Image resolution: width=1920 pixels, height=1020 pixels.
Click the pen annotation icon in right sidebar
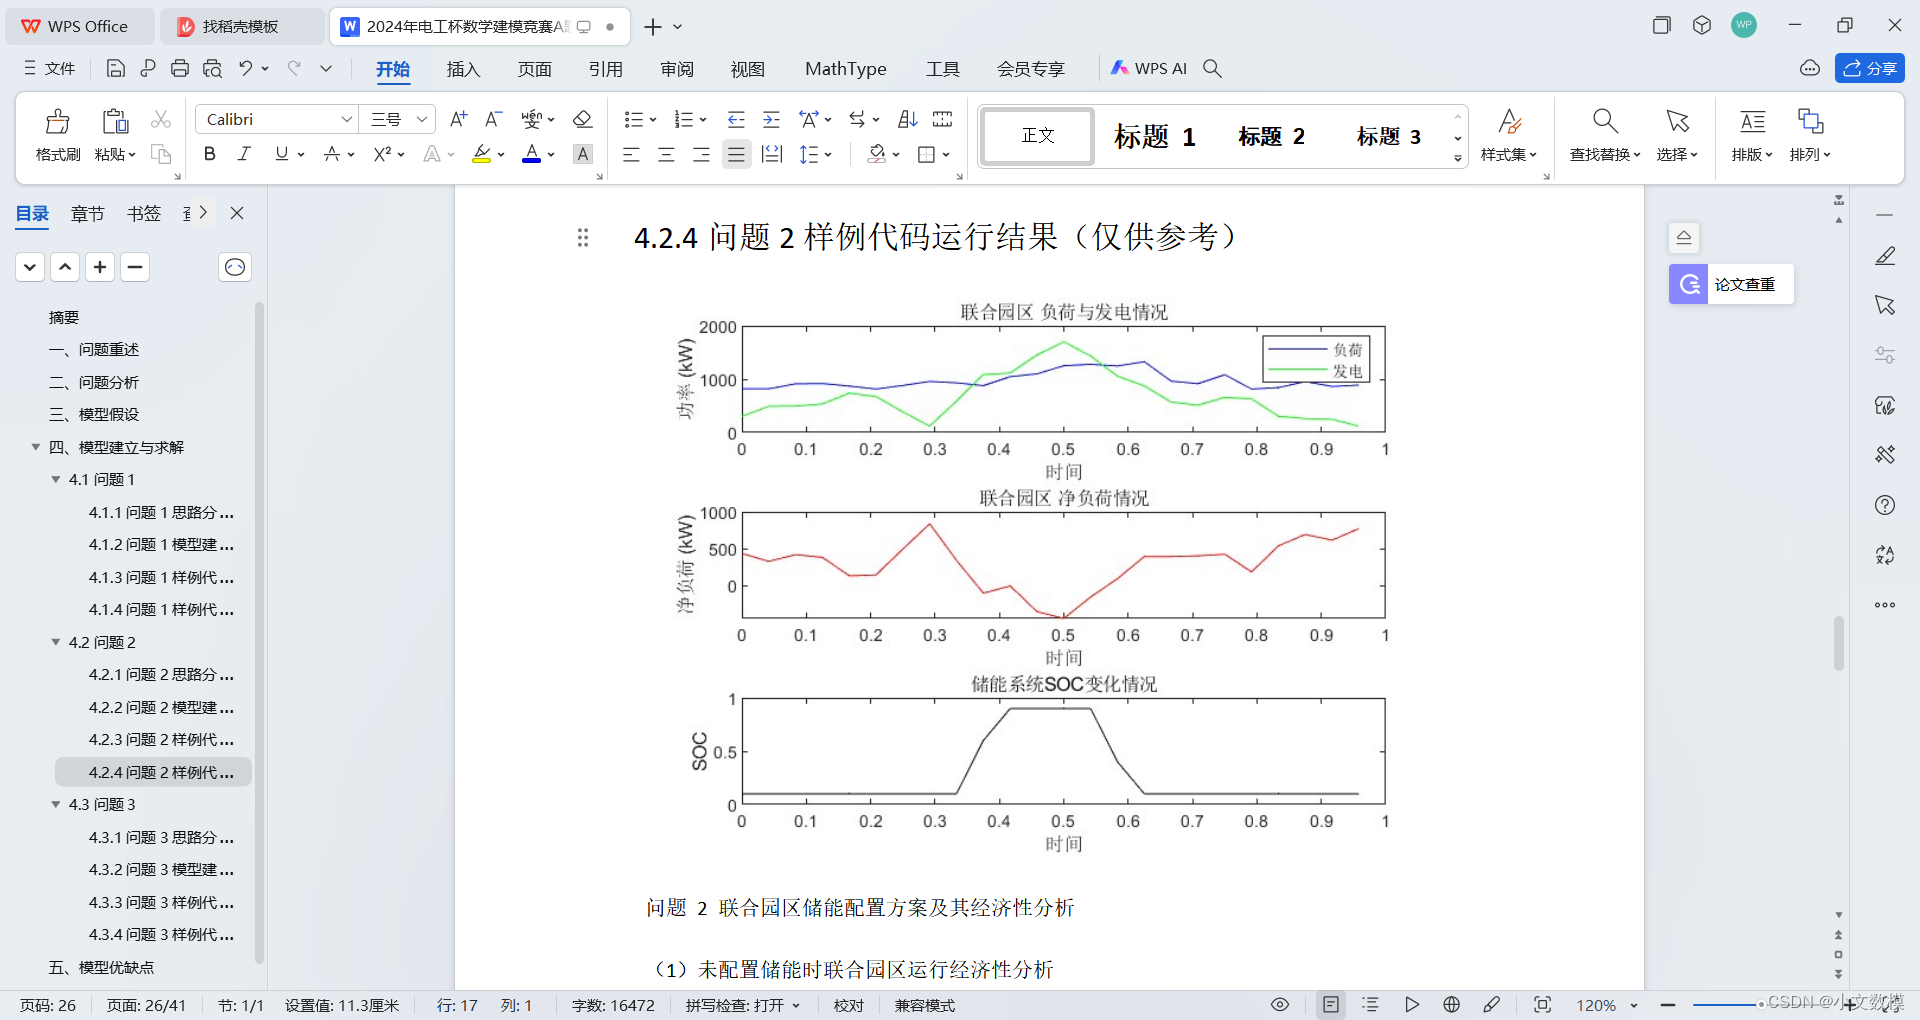coord(1885,256)
